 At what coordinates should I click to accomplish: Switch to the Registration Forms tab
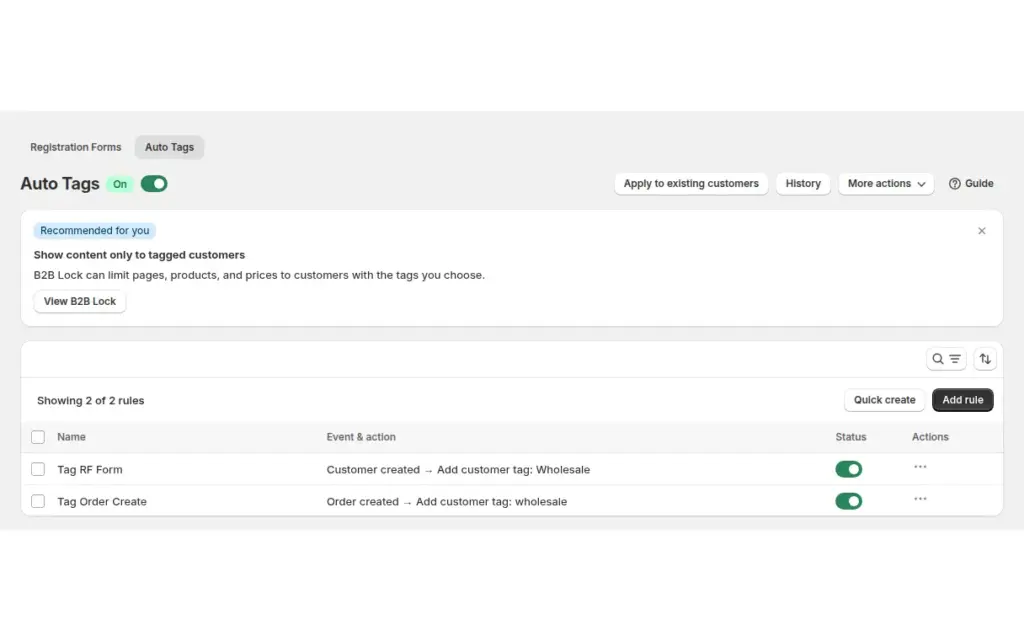click(76, 147)
